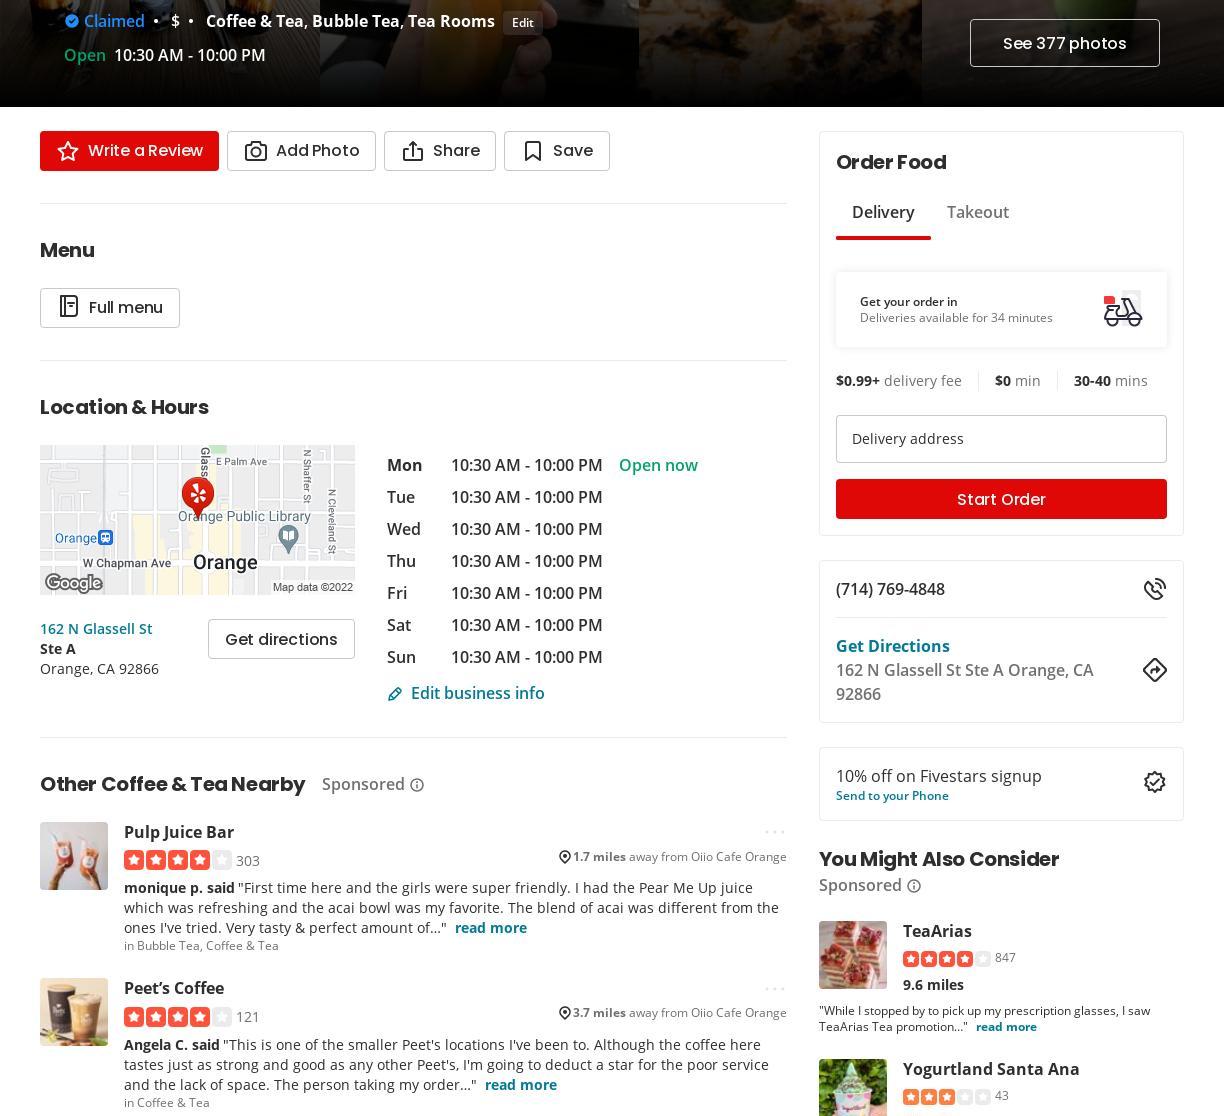Switch to the Takeout tab

click(977, 212)
